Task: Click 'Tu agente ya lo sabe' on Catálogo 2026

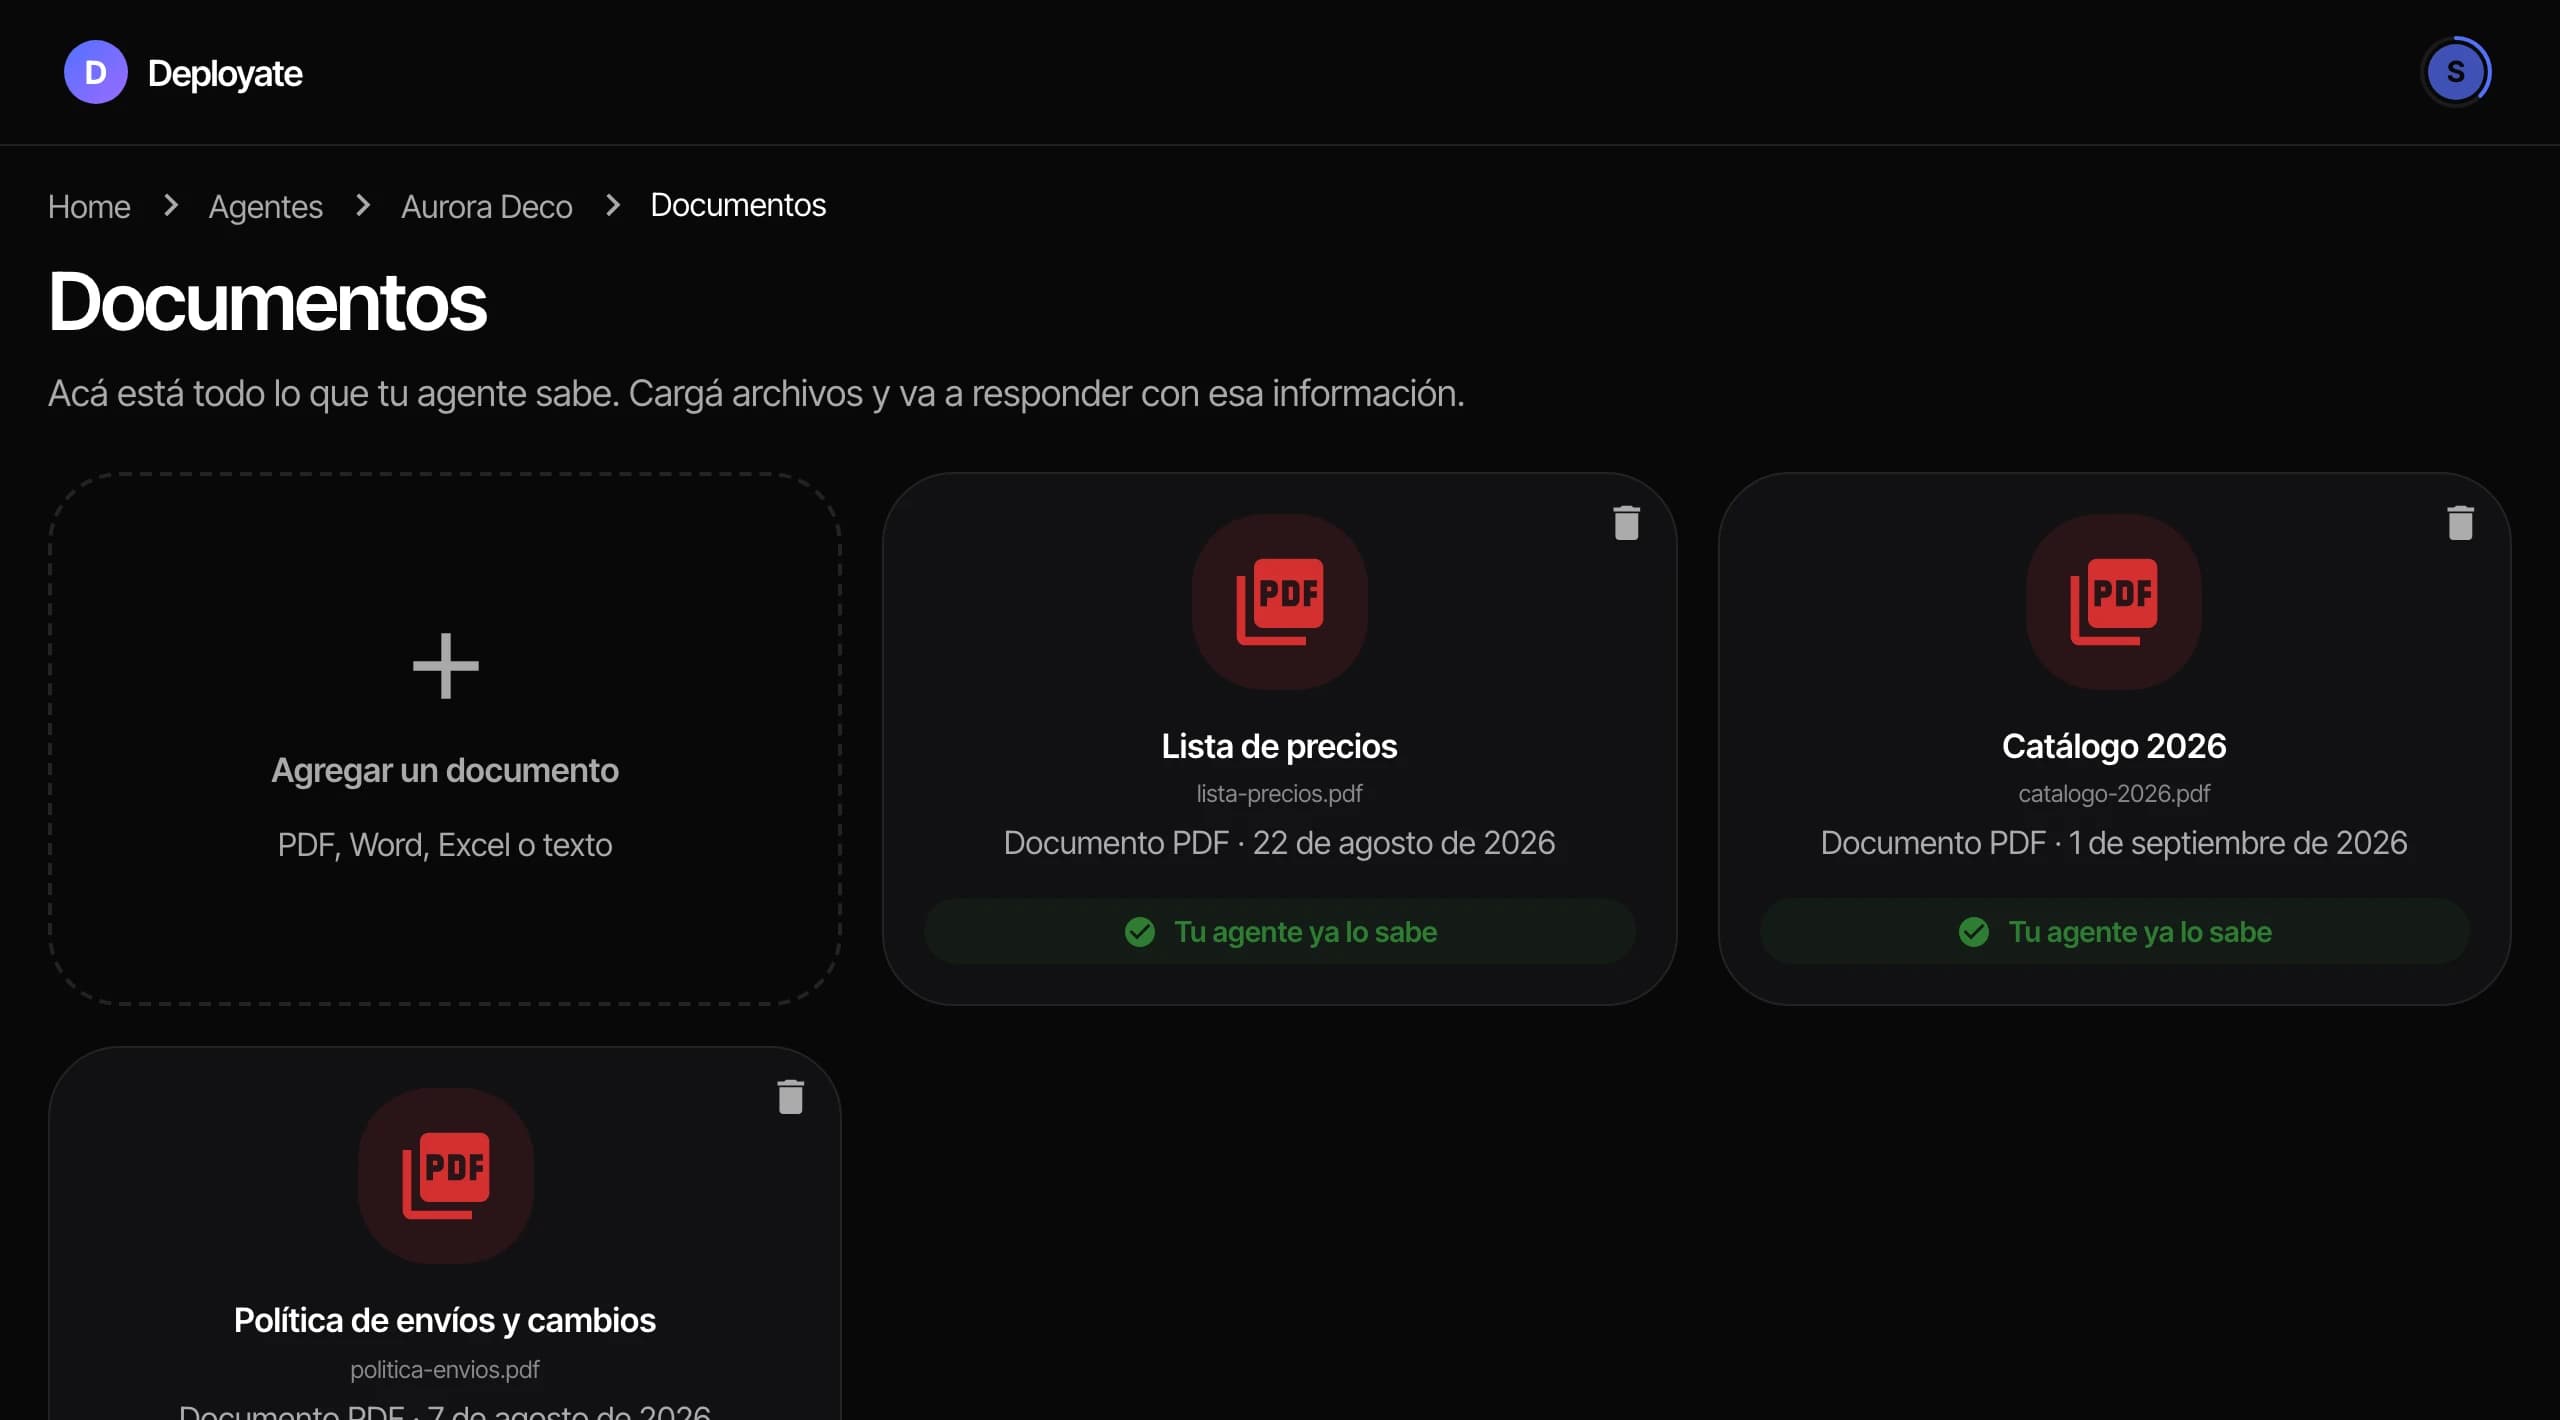Action: [2140, 932]
